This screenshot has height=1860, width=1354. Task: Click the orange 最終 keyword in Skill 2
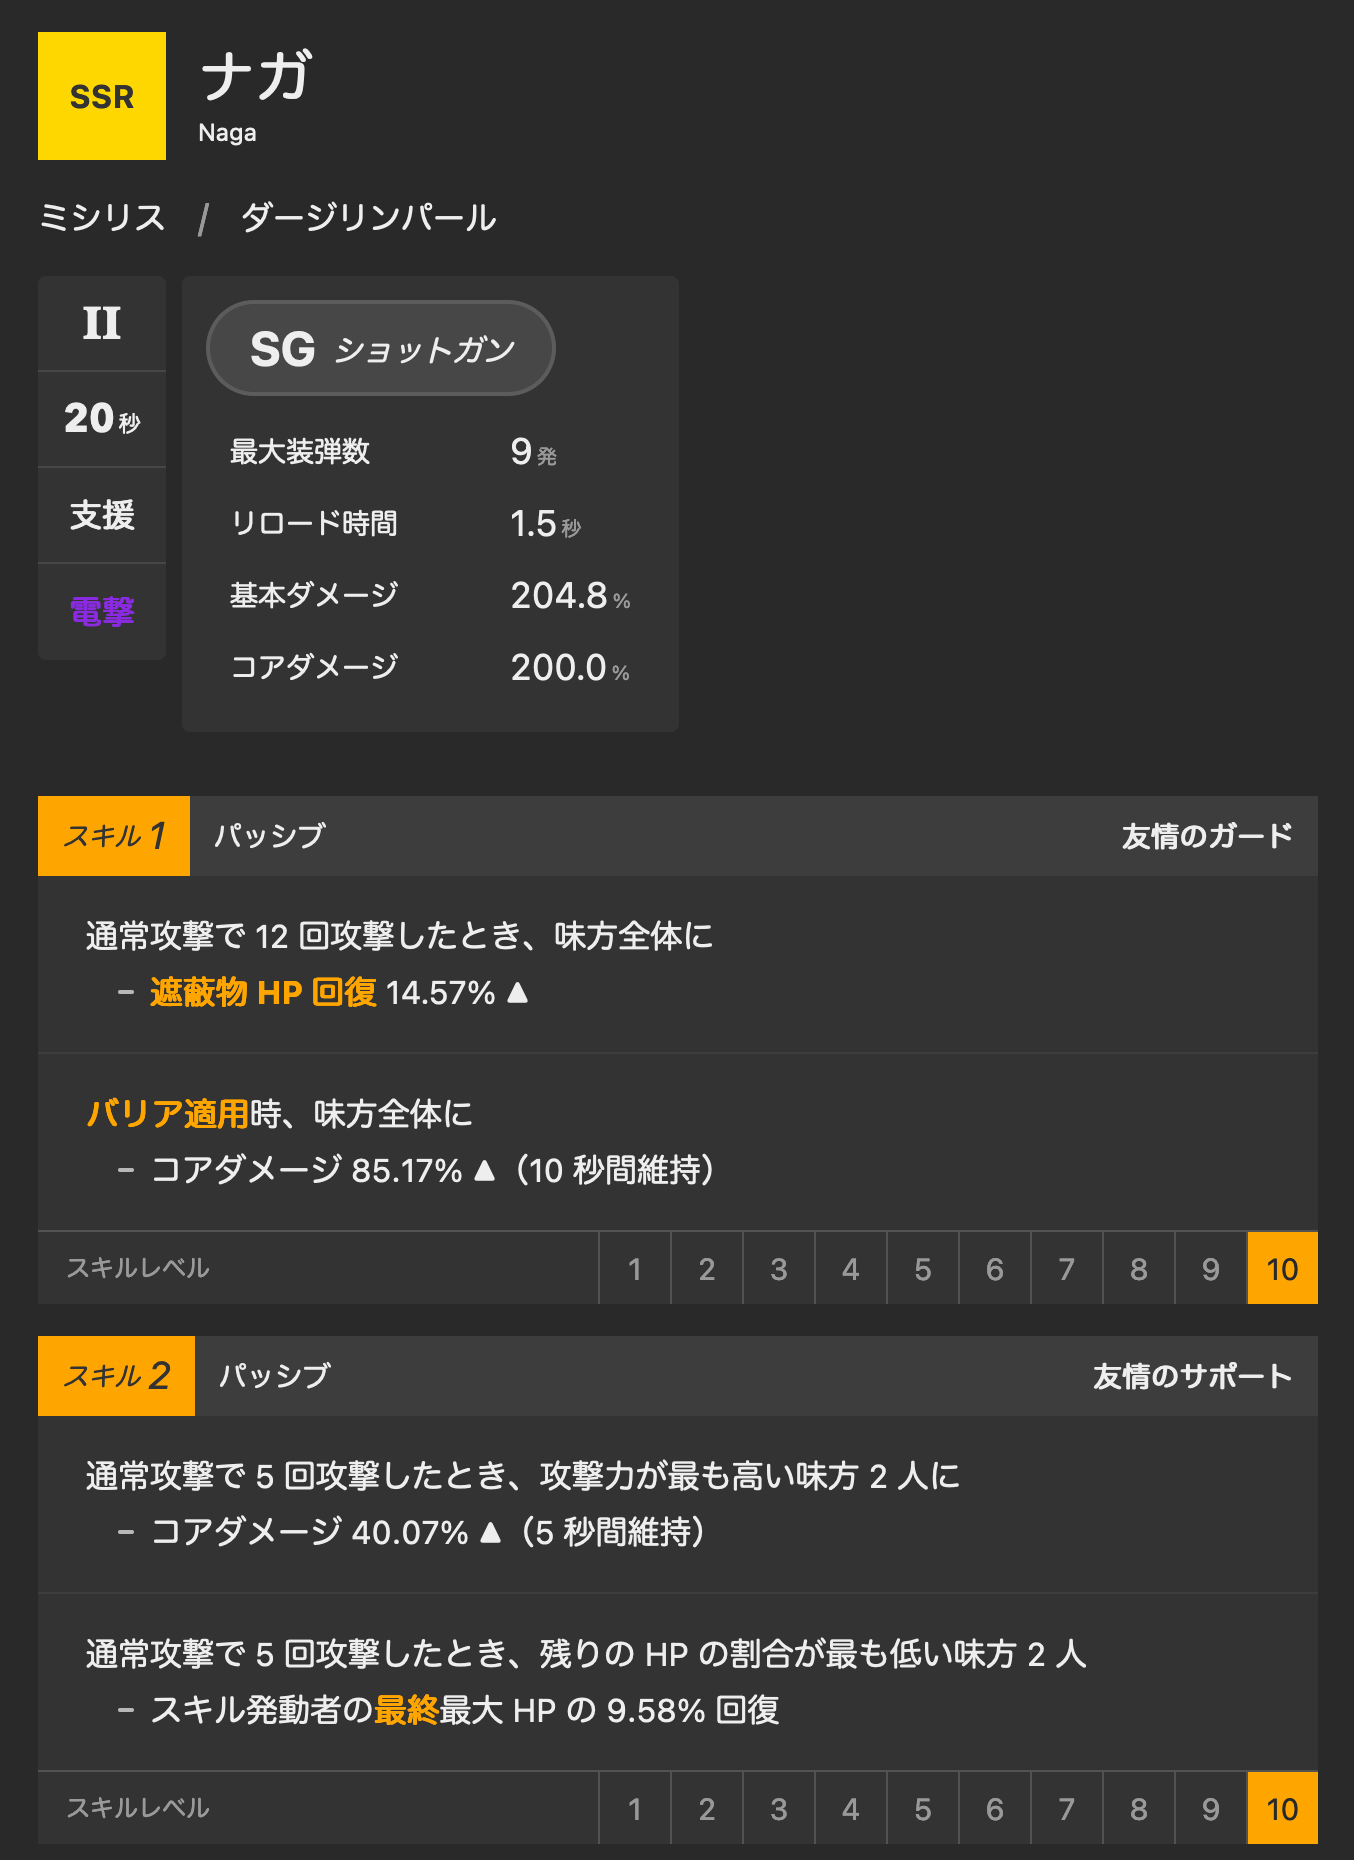pos(406,1710)
